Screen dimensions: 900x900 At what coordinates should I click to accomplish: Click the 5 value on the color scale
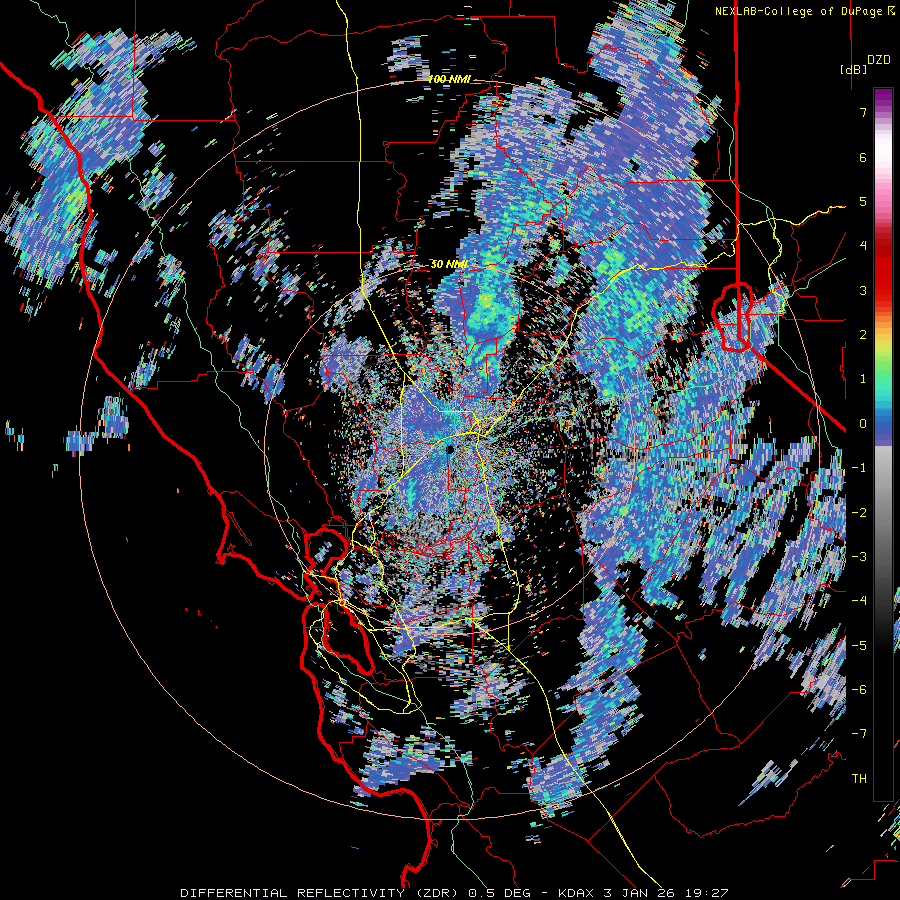point(863,201)
